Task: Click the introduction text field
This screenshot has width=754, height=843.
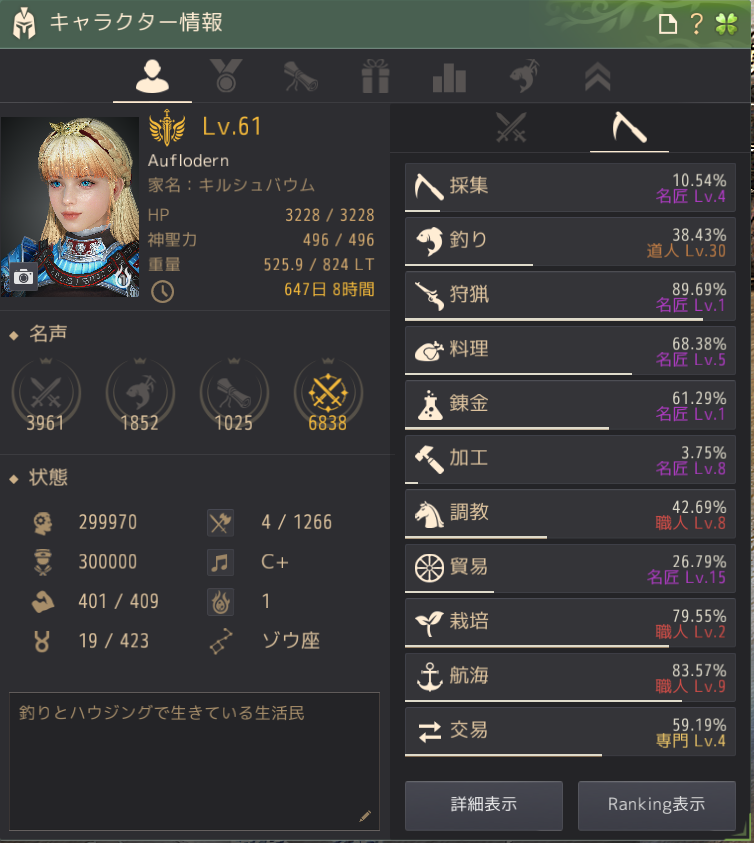Action: tap(194, 761)
